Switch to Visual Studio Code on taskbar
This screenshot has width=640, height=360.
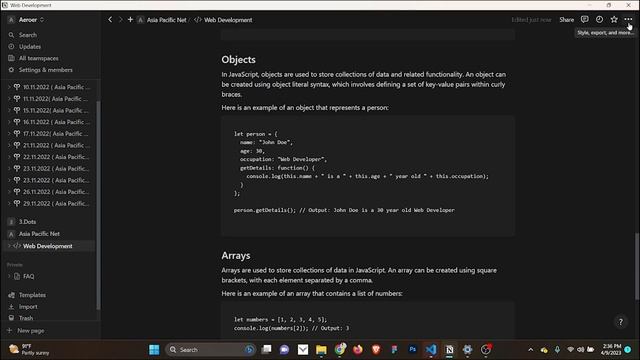(x=431, y=350)
